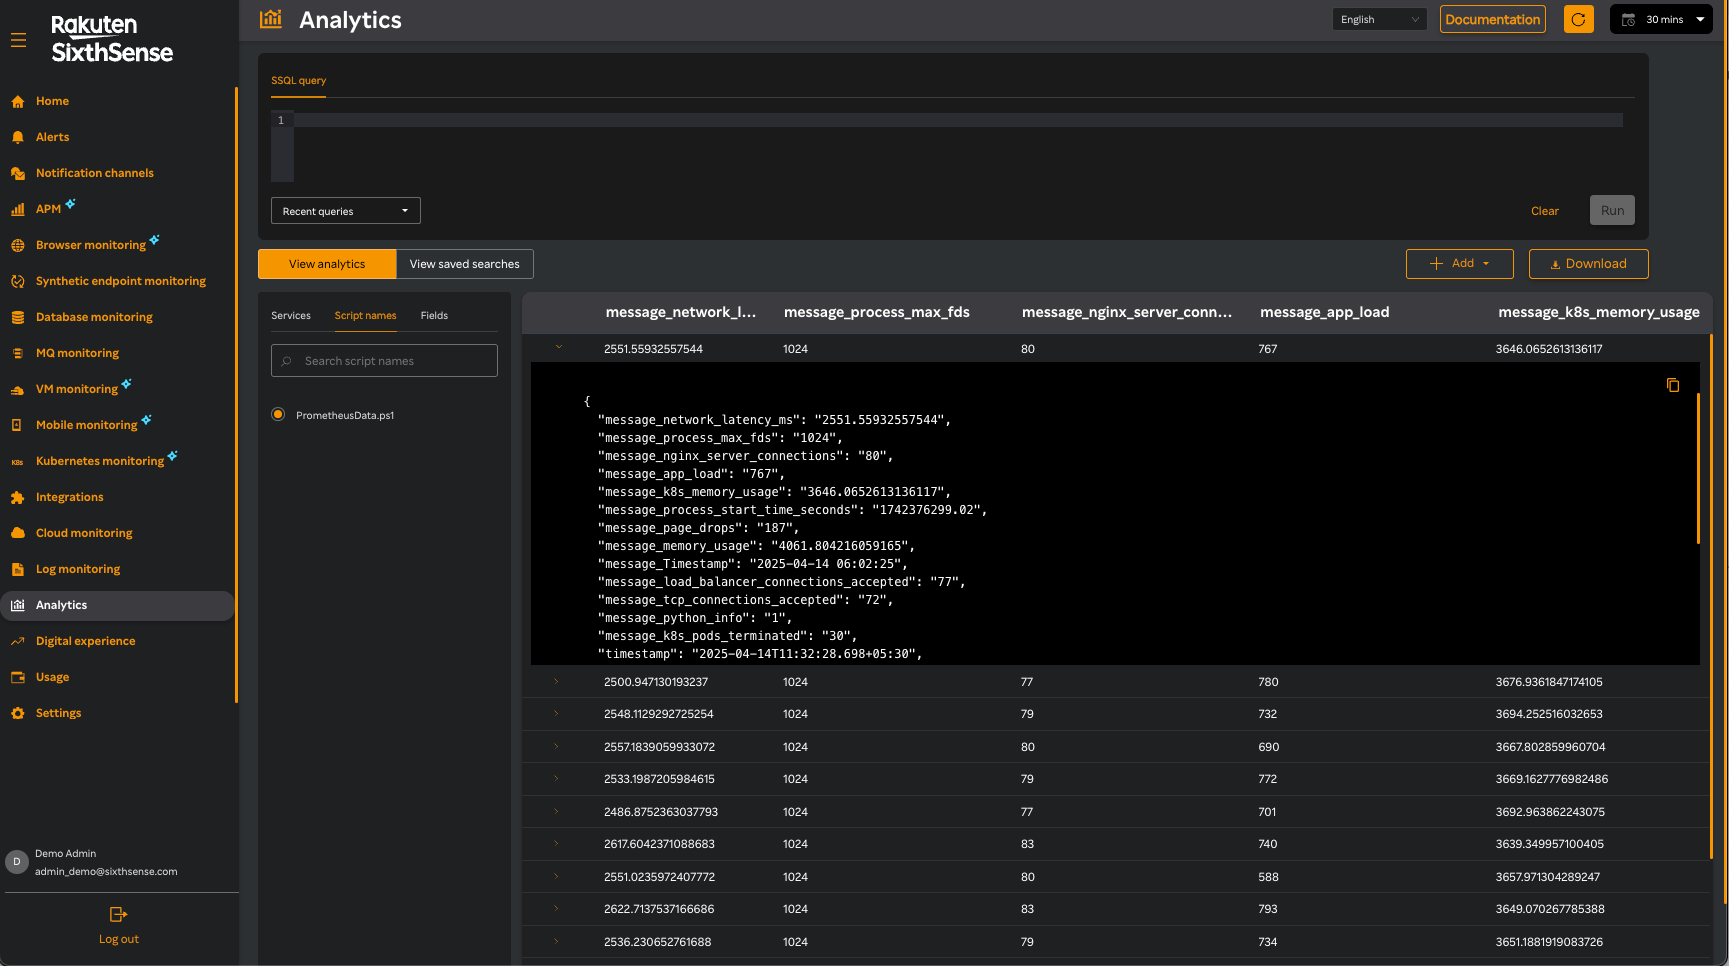
Task: Click the admin_demo@sixthsense.com email text
Action: tap(106, 871)
